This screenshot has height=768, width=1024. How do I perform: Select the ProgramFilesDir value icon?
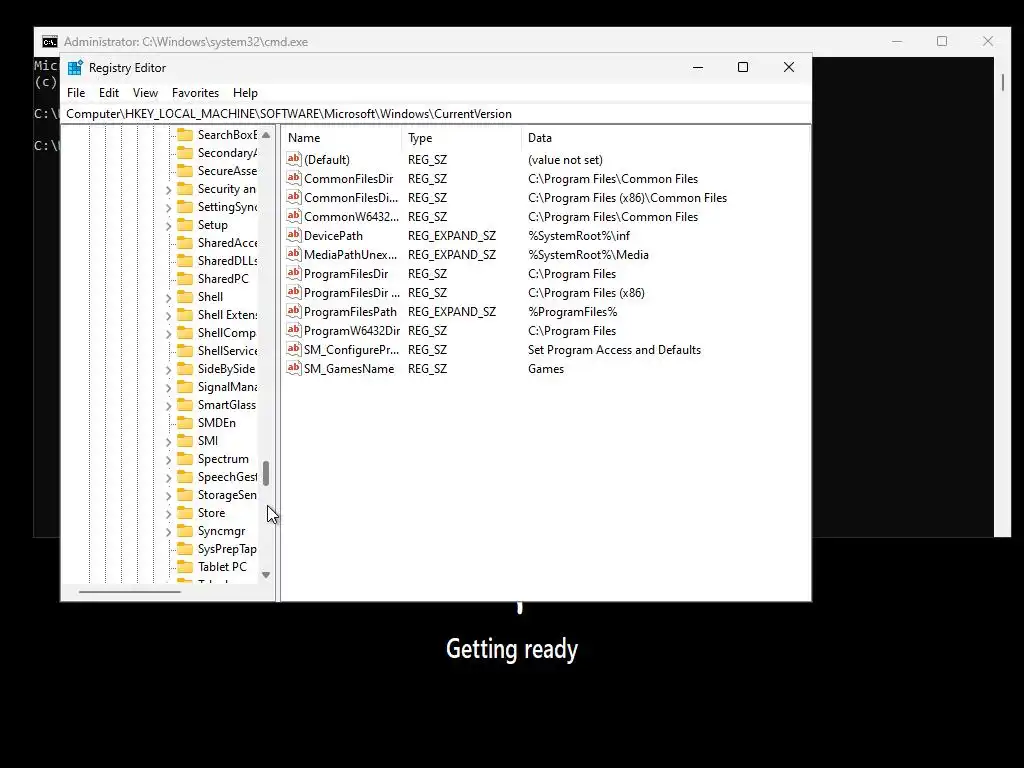[x=294, y=273]
